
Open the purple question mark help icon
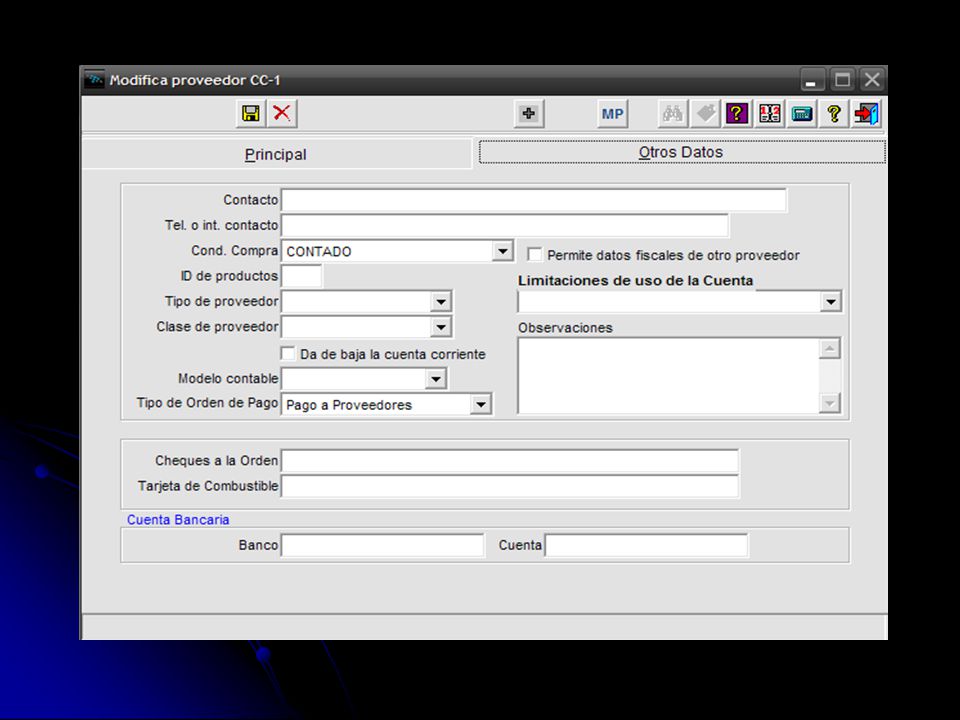click(737, 114)
